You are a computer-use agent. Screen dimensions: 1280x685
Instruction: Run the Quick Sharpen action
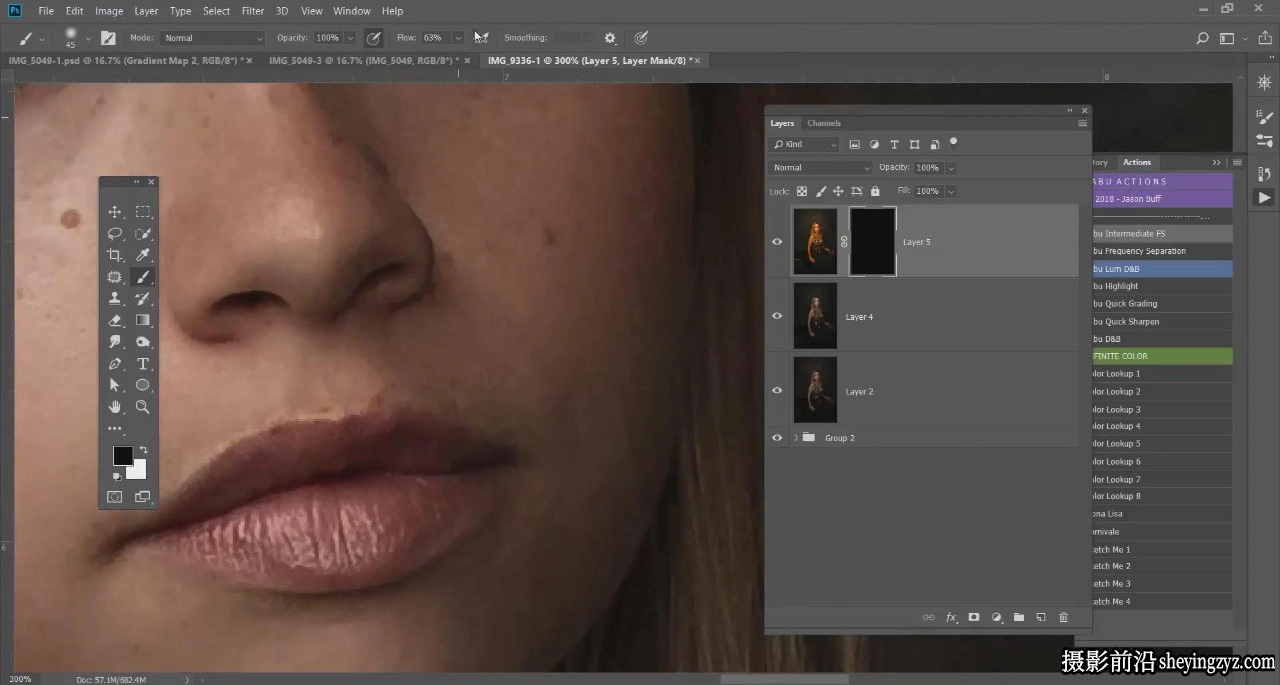tap(1161, 322)
